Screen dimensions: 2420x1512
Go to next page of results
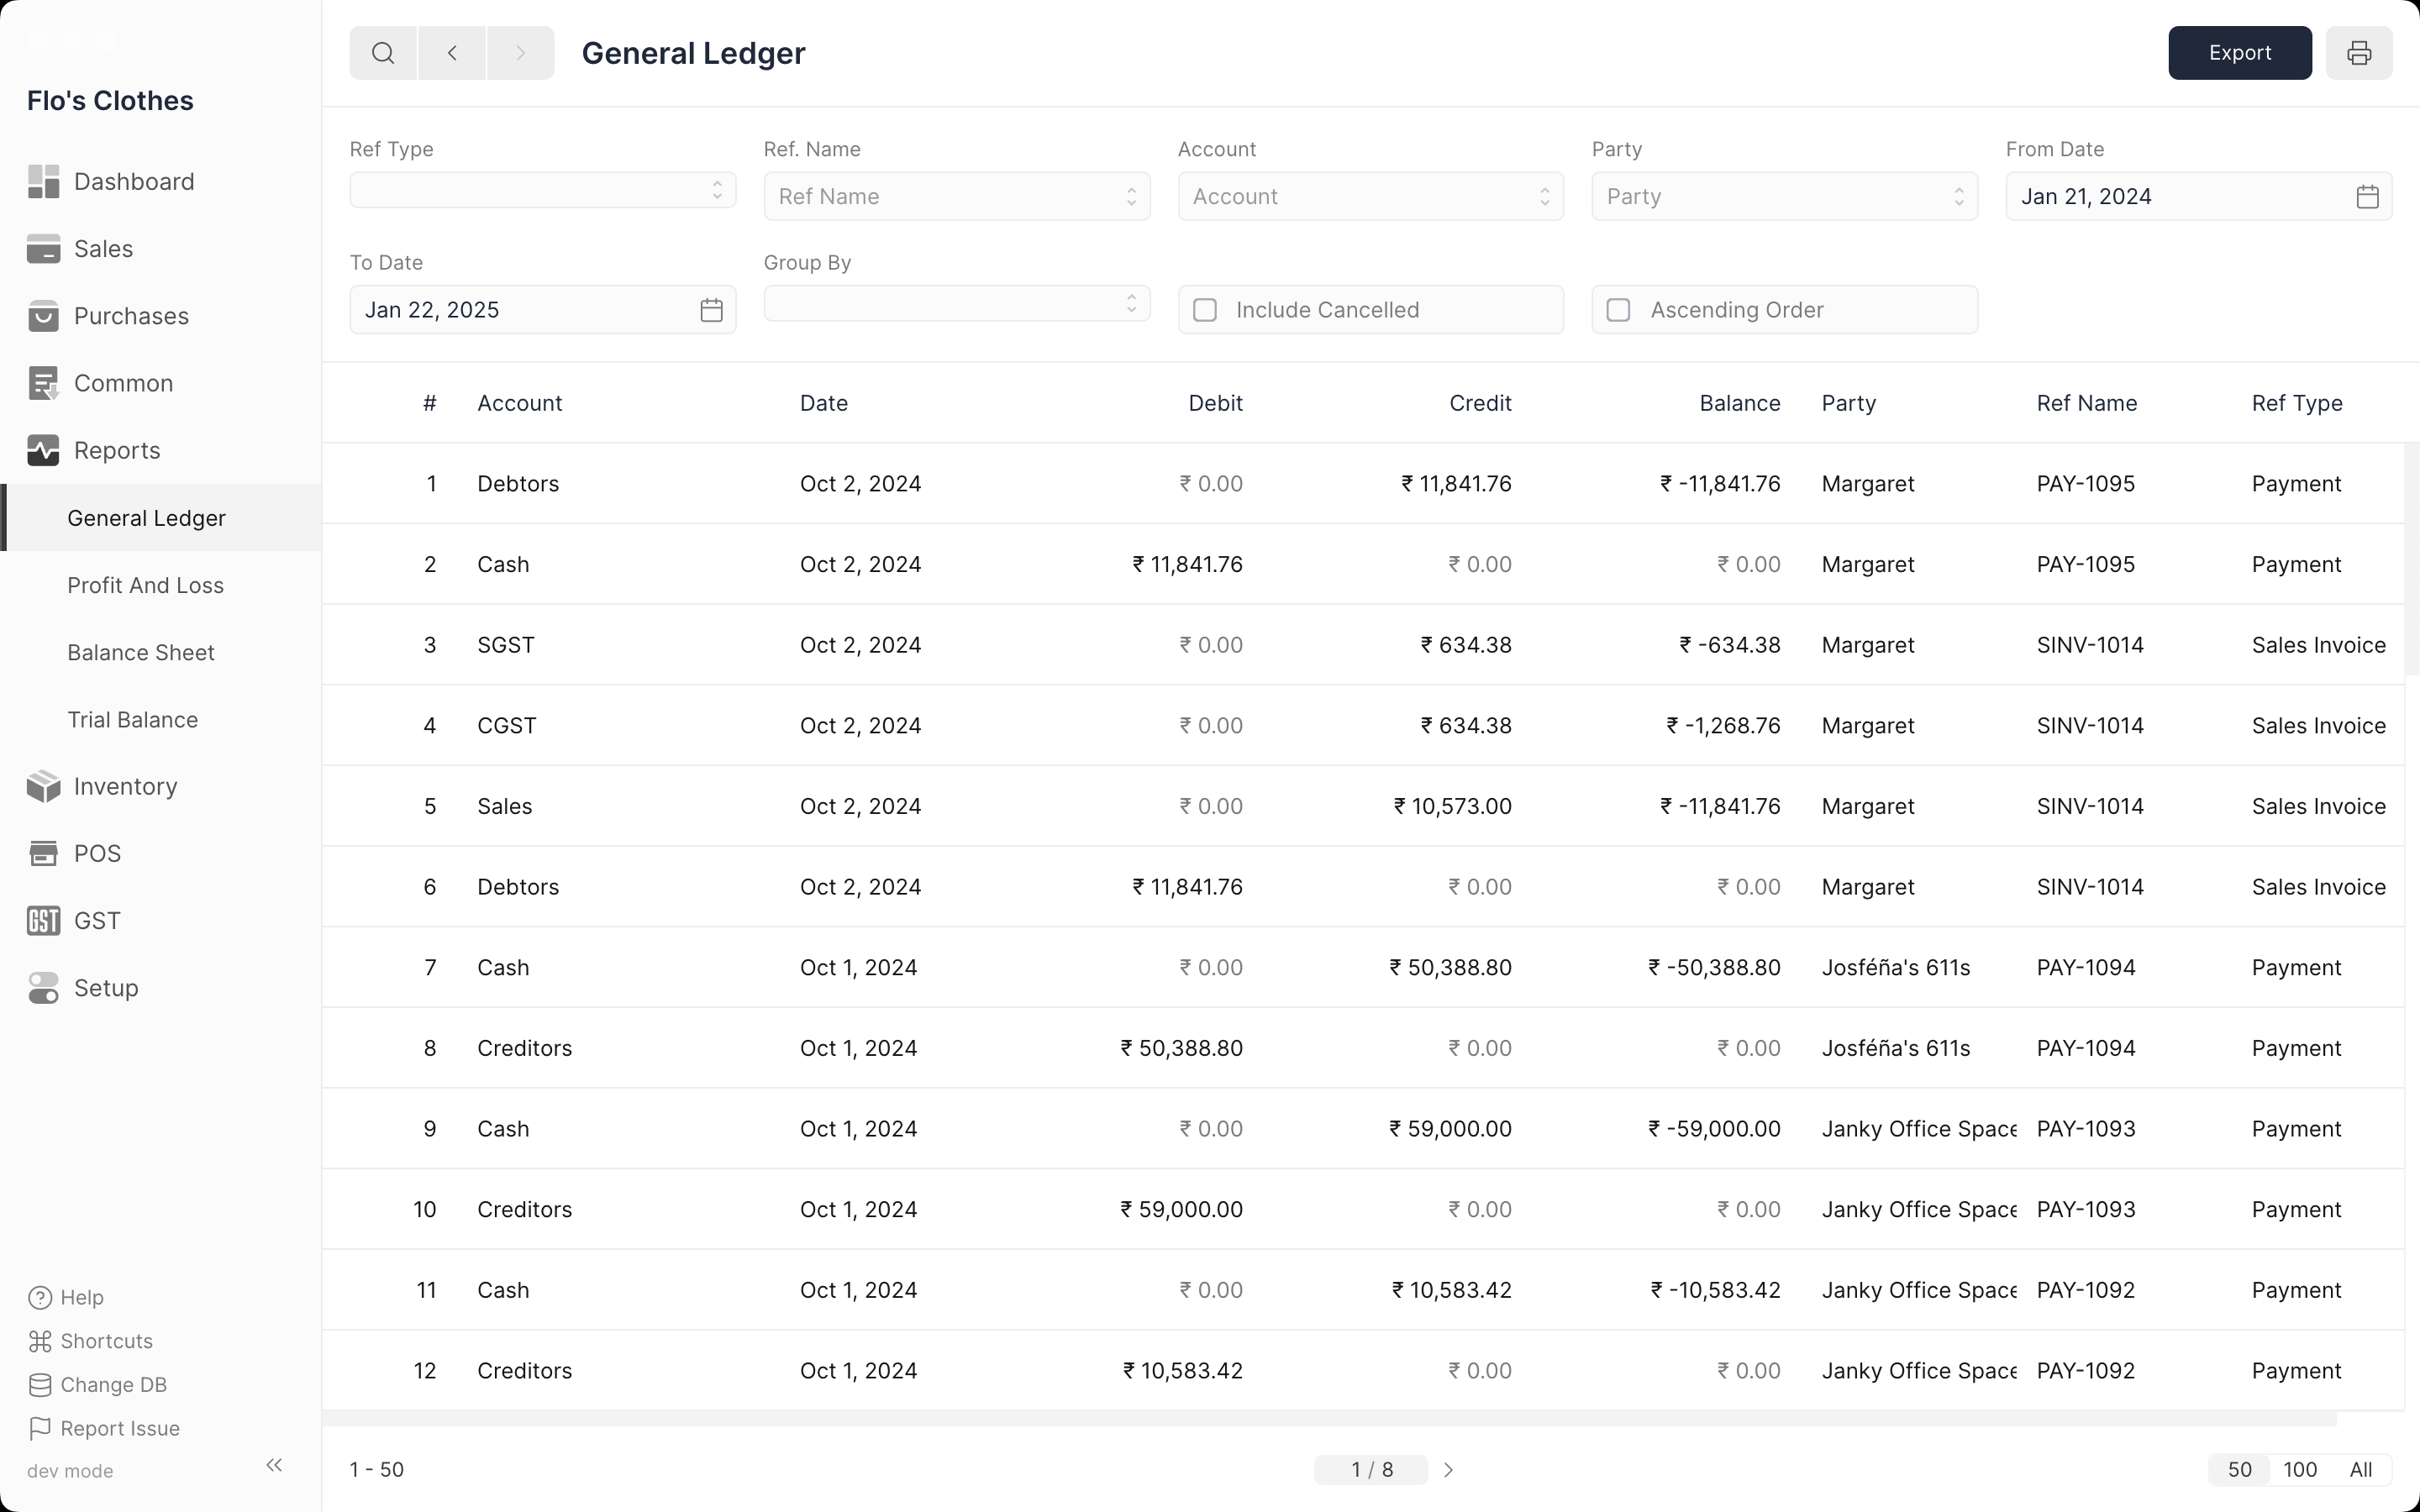click(x=1448, y=1470)
